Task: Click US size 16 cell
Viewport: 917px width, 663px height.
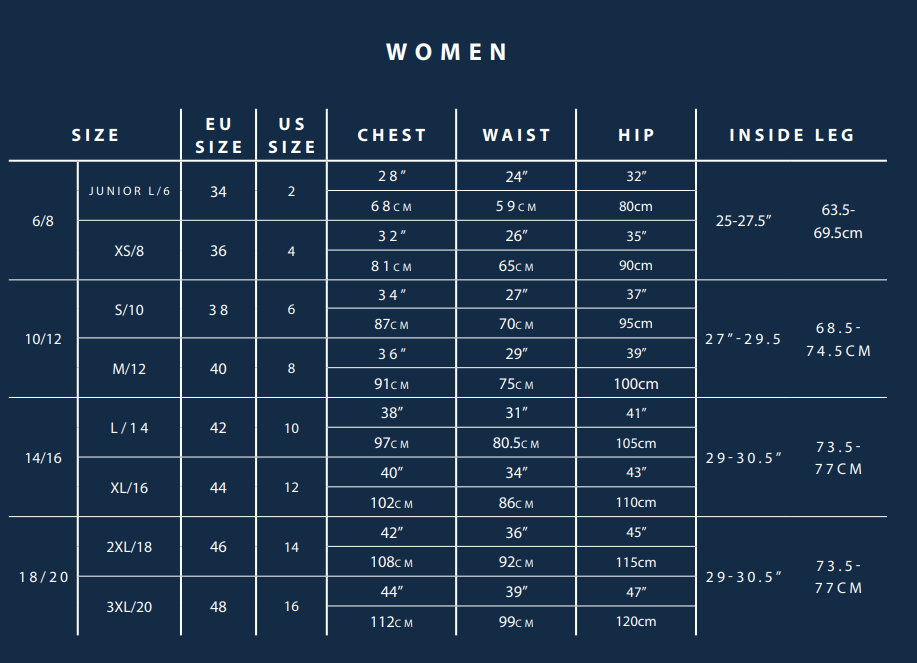Action: click(291, 606)
